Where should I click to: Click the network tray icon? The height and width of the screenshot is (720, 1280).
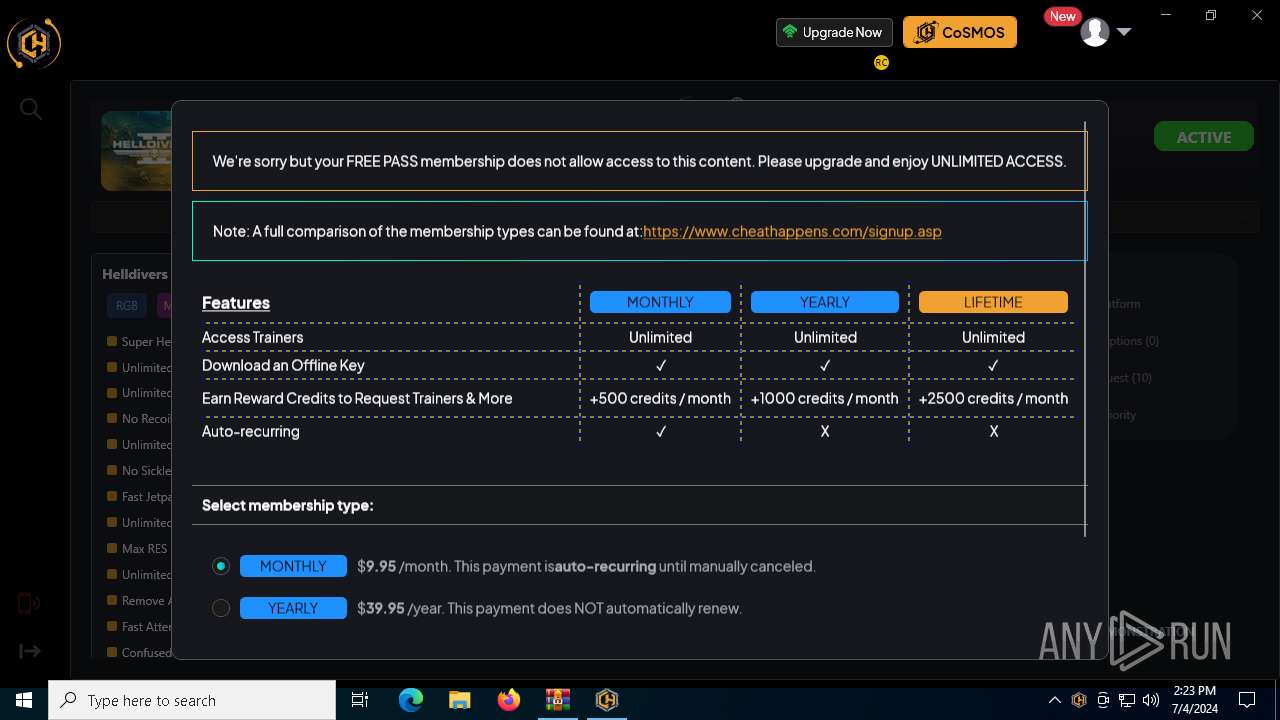click(x=1127, y=700)
